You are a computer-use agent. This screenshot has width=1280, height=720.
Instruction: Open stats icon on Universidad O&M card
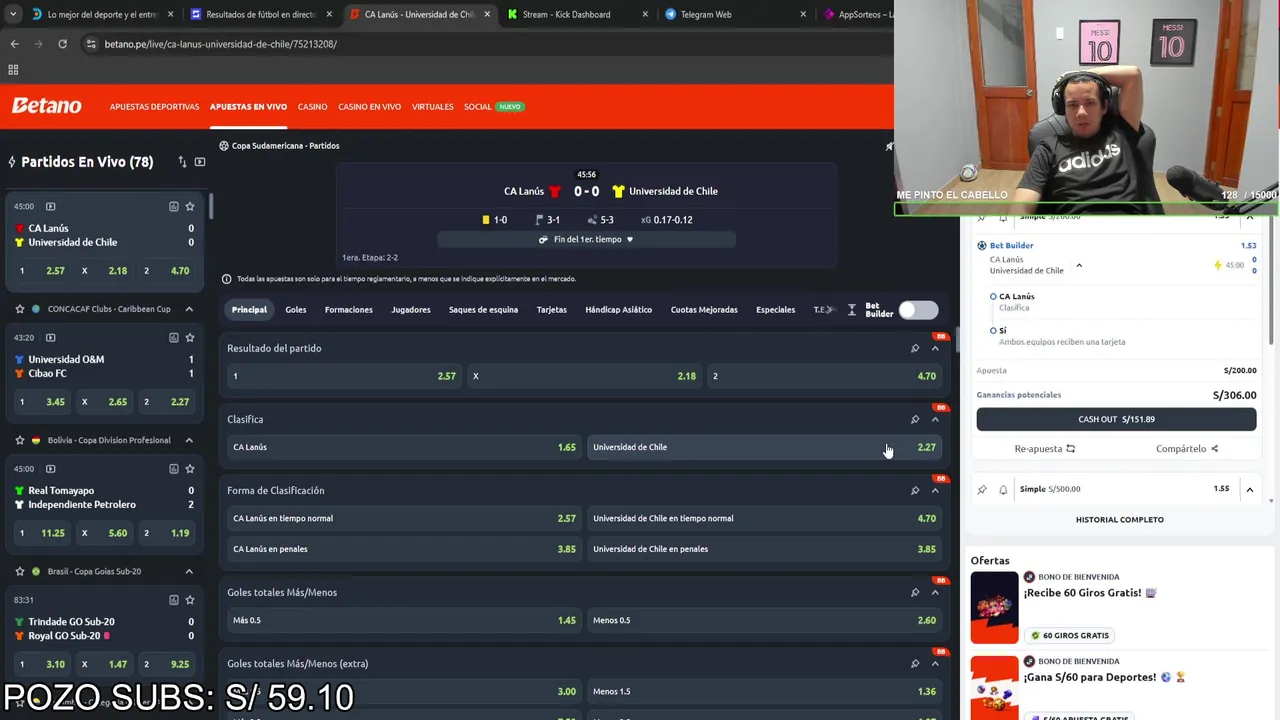(173, 337)
